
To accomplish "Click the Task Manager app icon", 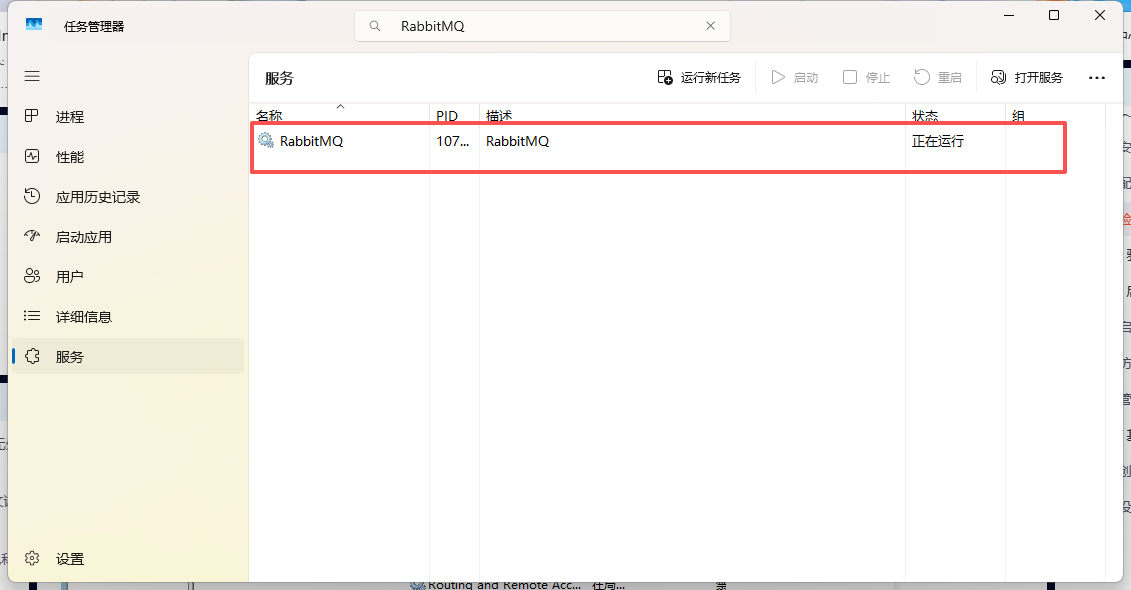I will pyautogui.click(x=34, y=25).
